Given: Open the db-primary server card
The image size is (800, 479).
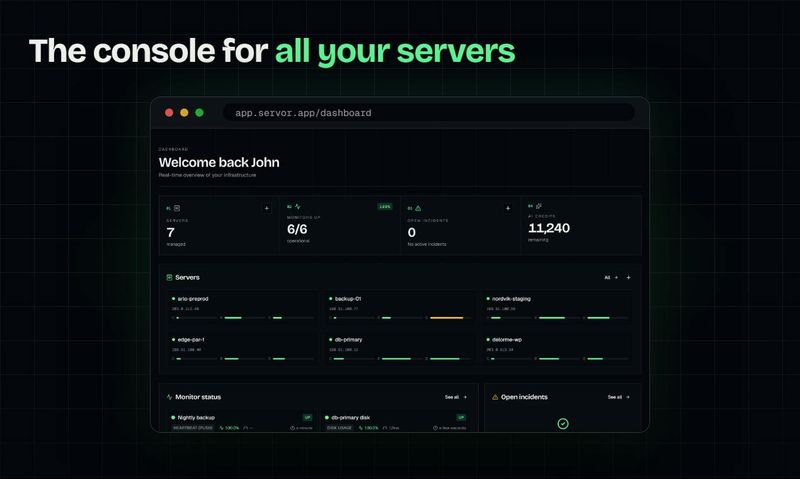Looking at the screenshot, I should tap(397, 349).
